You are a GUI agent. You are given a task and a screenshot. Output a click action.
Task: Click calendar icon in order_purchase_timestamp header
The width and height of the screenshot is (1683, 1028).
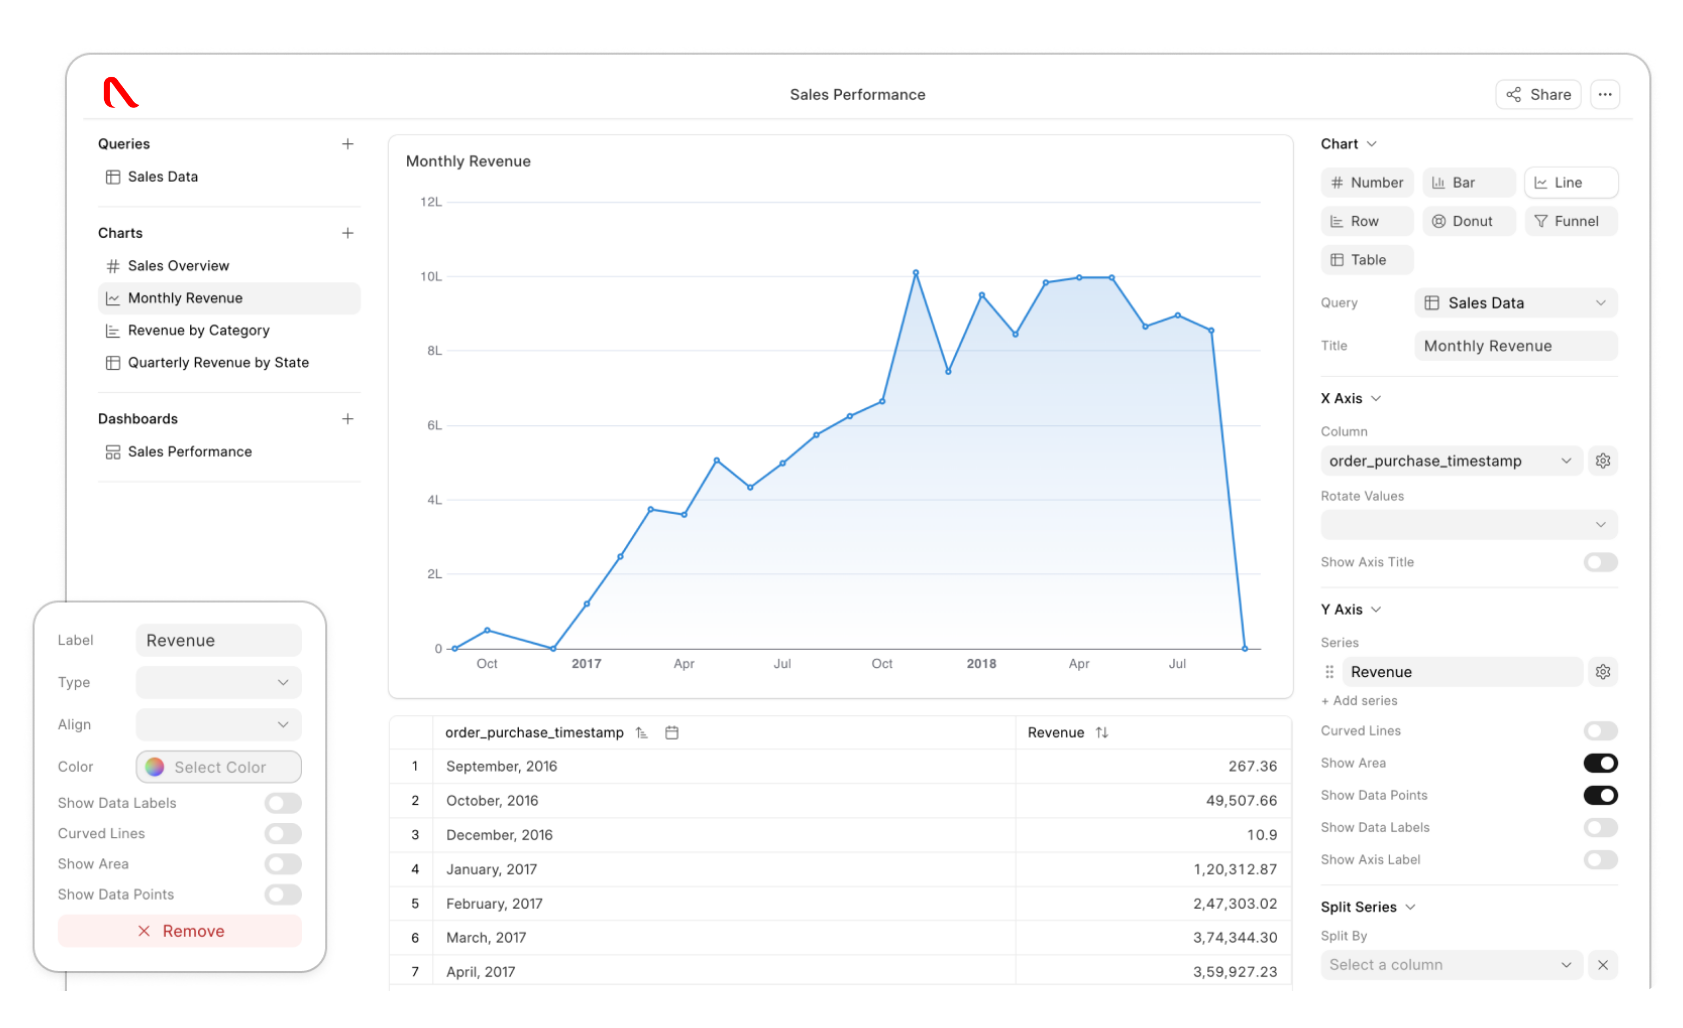[x=672, y=733]
